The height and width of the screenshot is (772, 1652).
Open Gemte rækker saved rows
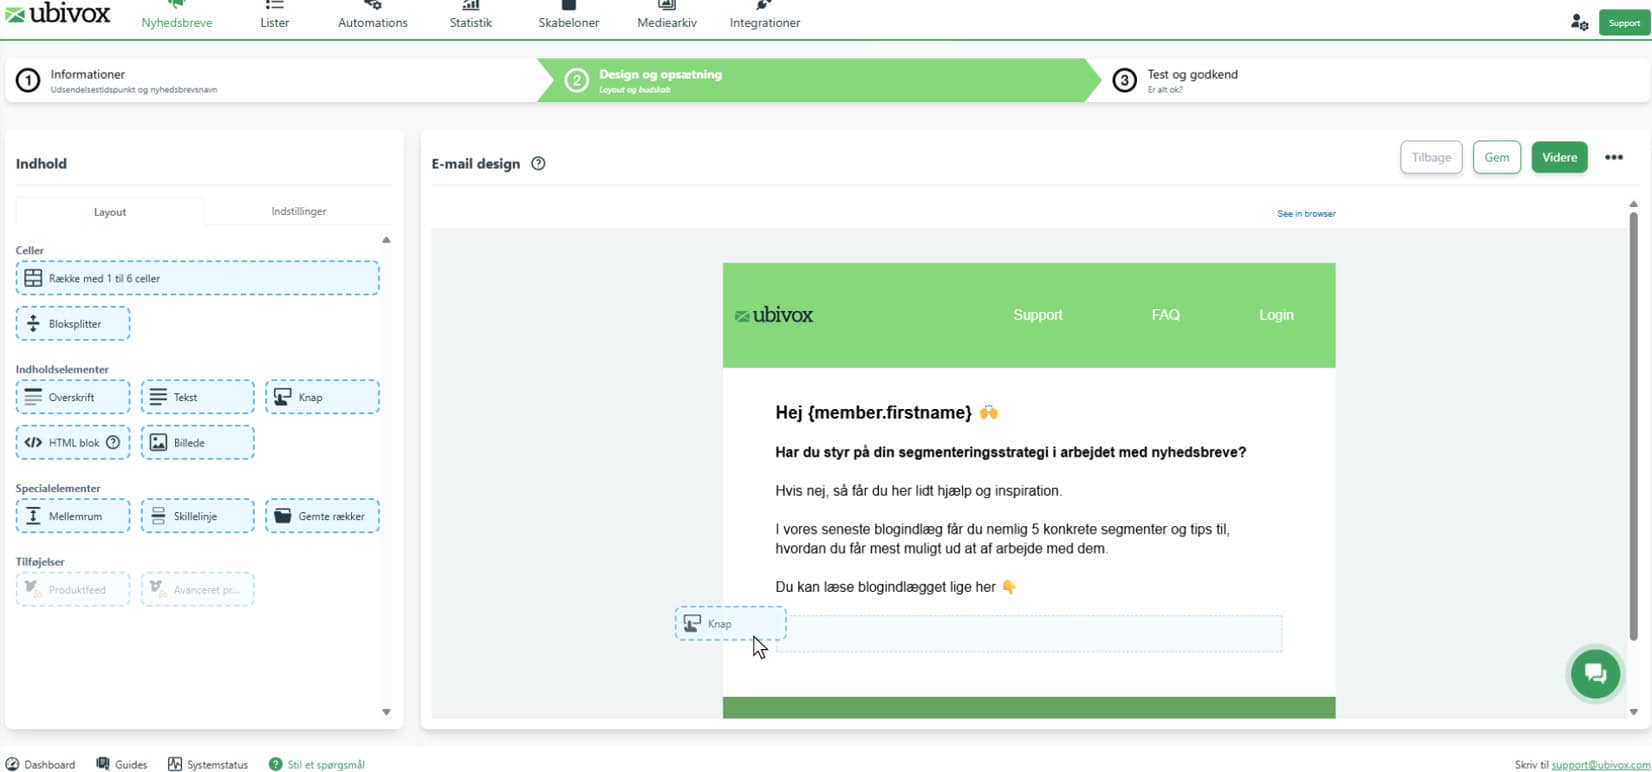pos(322,516)
